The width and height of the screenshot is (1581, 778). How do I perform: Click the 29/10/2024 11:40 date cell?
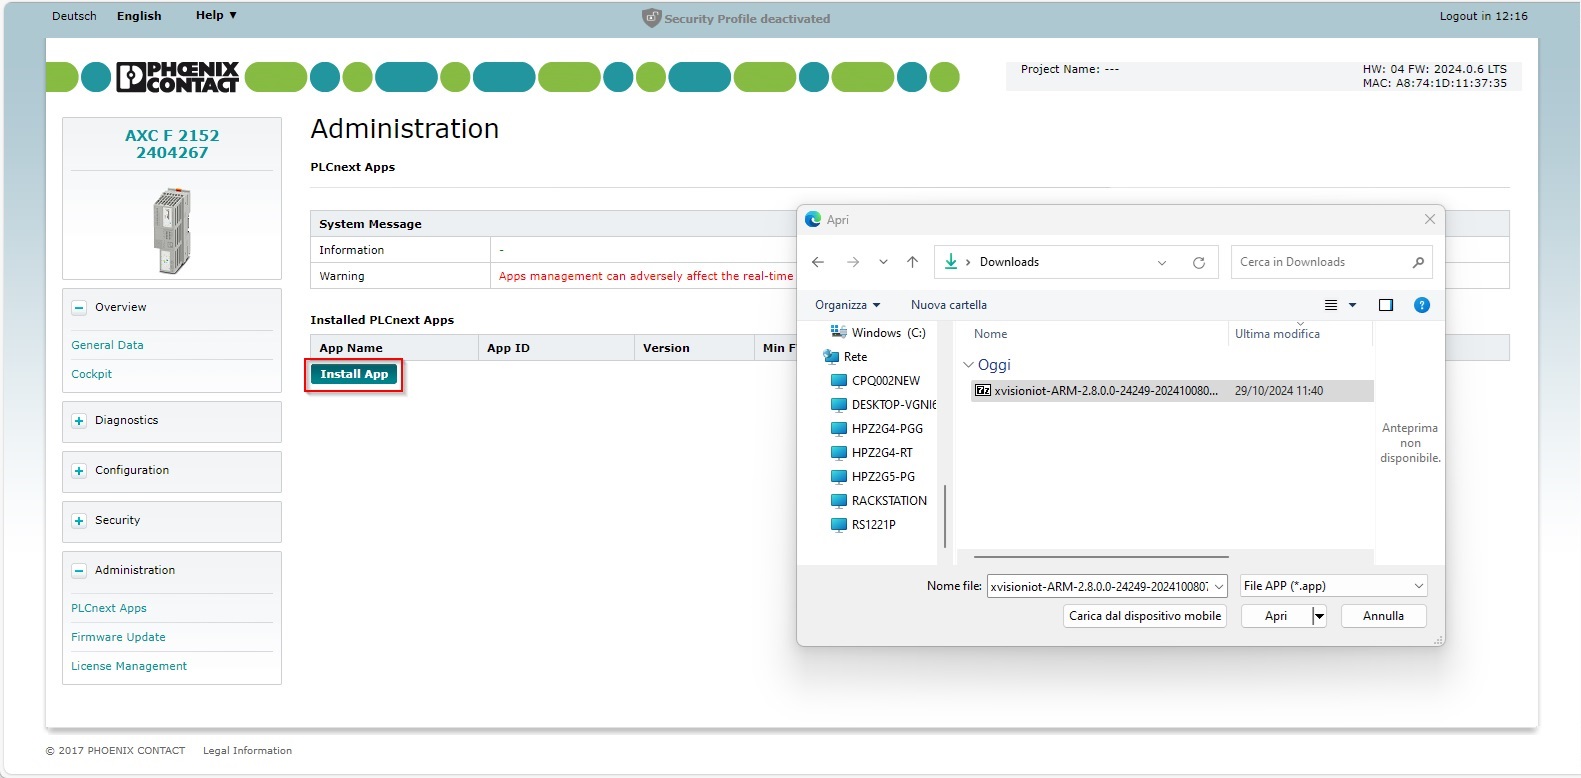1278,391
